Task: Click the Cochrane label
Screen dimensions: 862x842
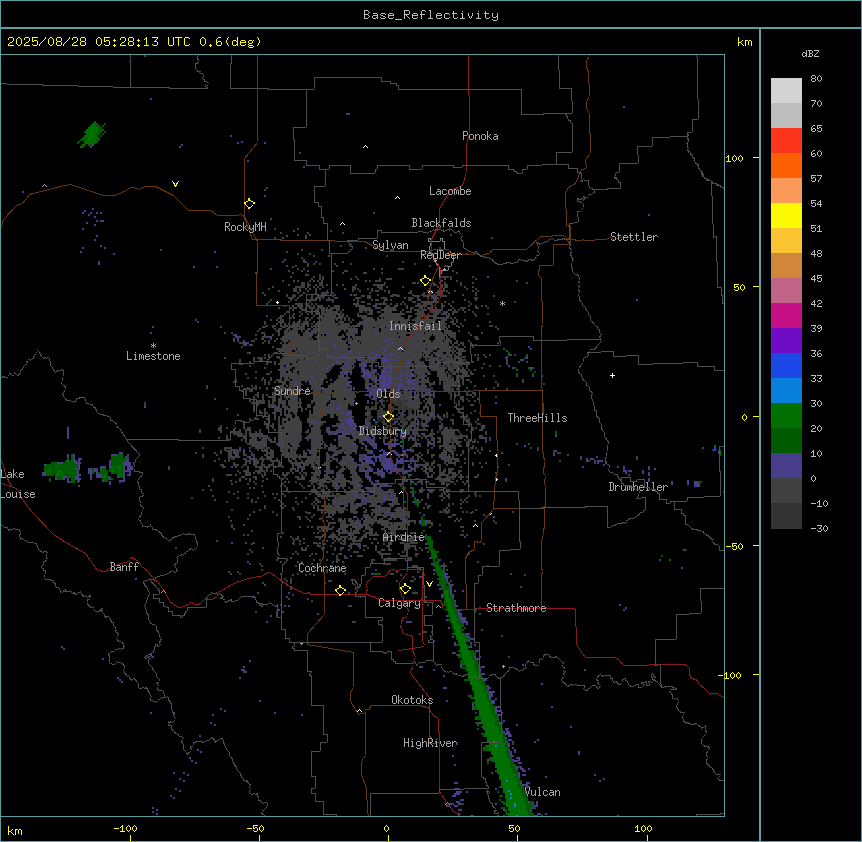Action: [322, 568]
